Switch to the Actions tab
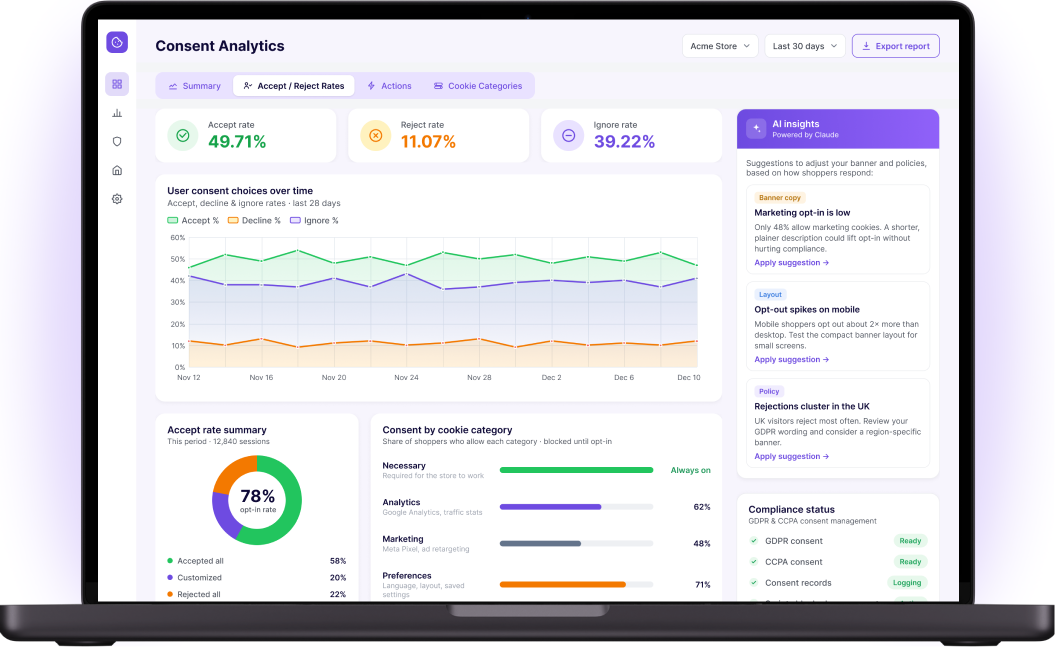 tap(389, 86)
